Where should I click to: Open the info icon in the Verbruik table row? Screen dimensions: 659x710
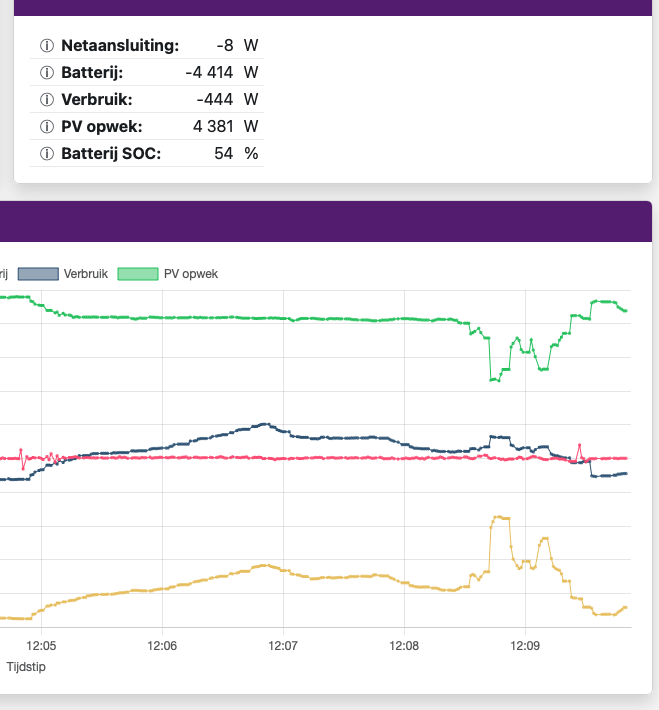coord(46,100)
